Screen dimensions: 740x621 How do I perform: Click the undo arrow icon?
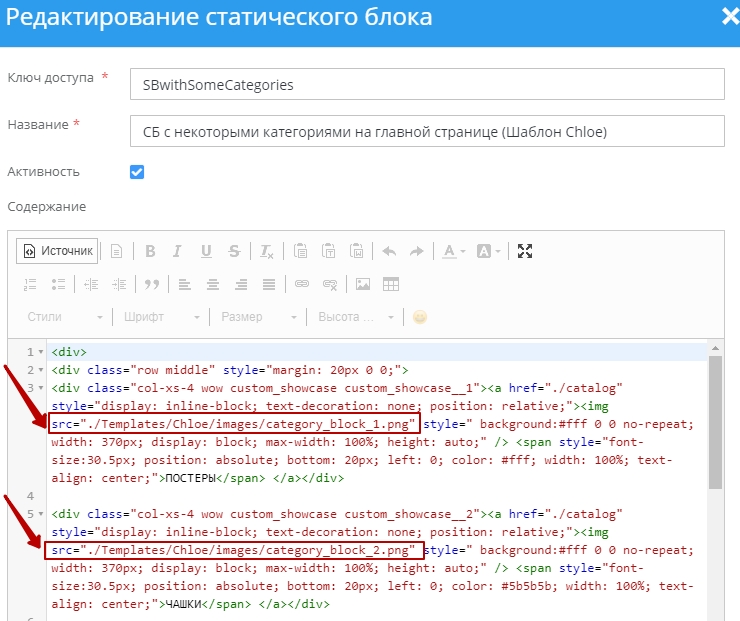[x=389, y=251]
